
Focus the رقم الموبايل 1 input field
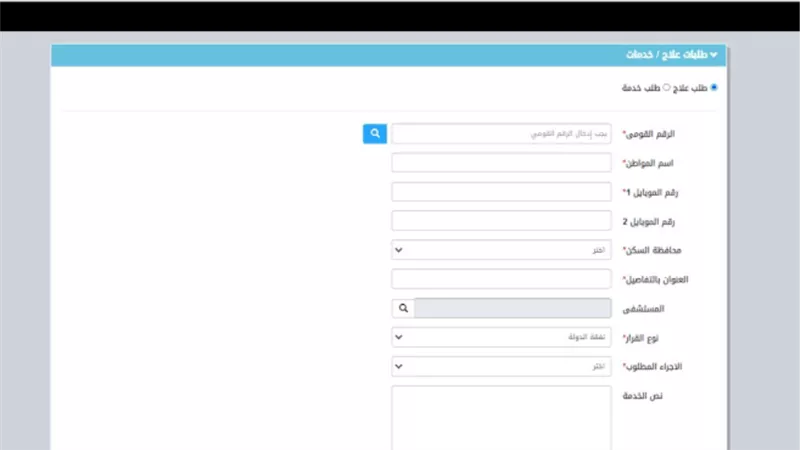click(501, 192)
